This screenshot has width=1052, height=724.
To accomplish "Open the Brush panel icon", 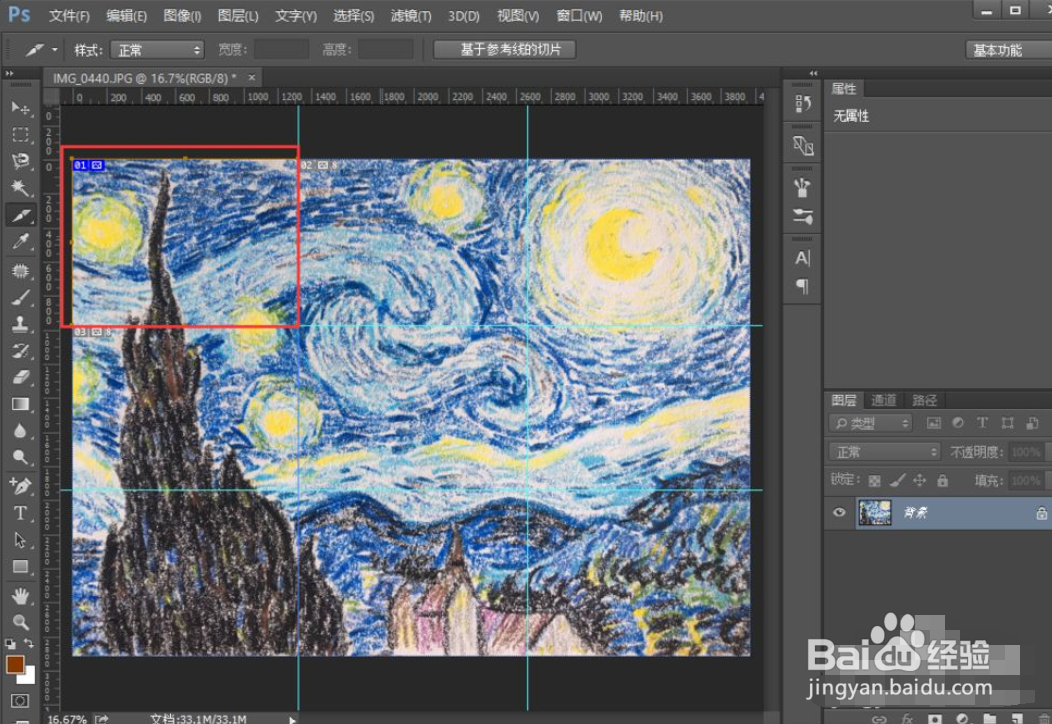I will click(802, 216).
